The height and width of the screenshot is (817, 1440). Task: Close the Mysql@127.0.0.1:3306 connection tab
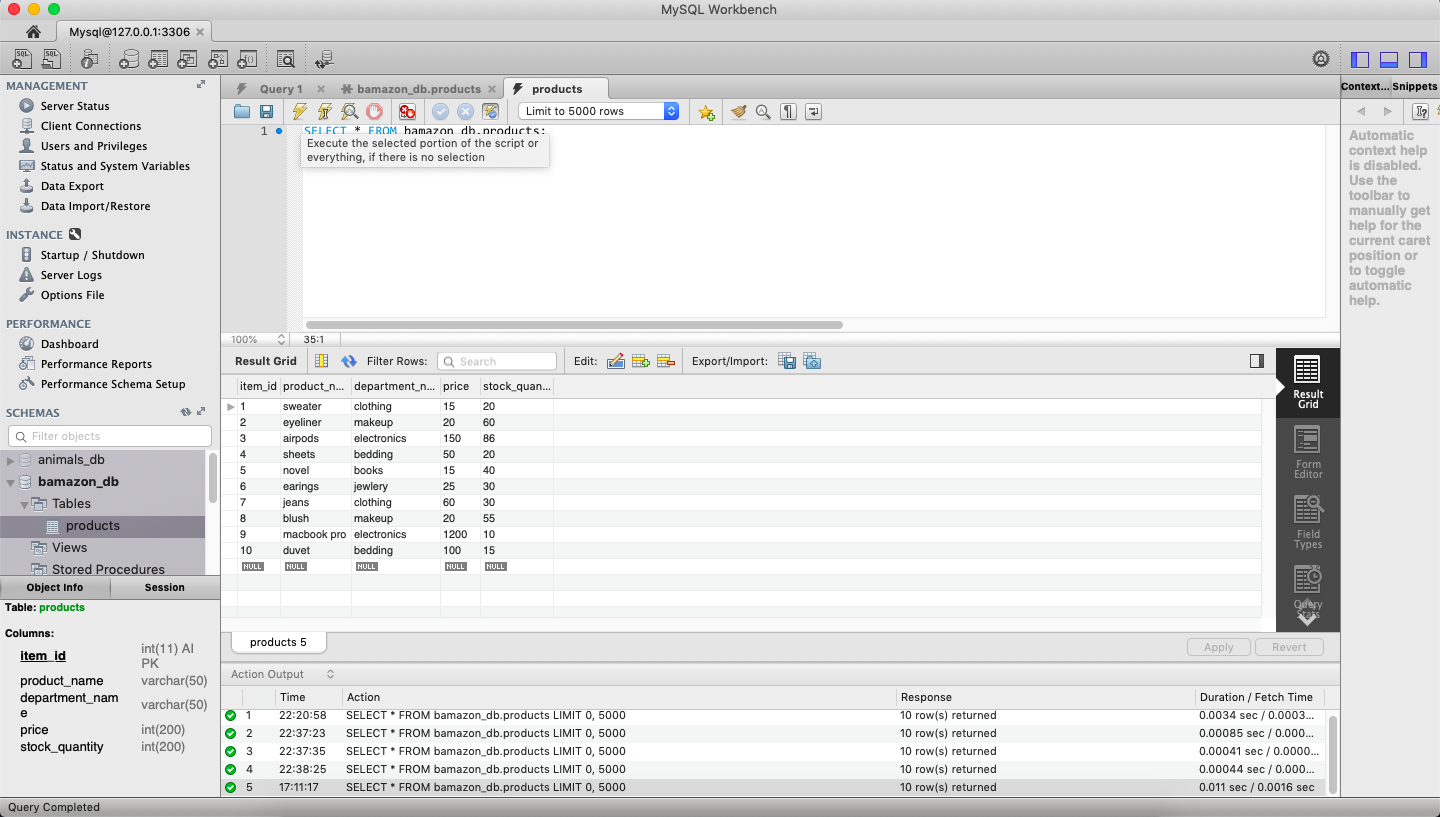click(200, 32)
